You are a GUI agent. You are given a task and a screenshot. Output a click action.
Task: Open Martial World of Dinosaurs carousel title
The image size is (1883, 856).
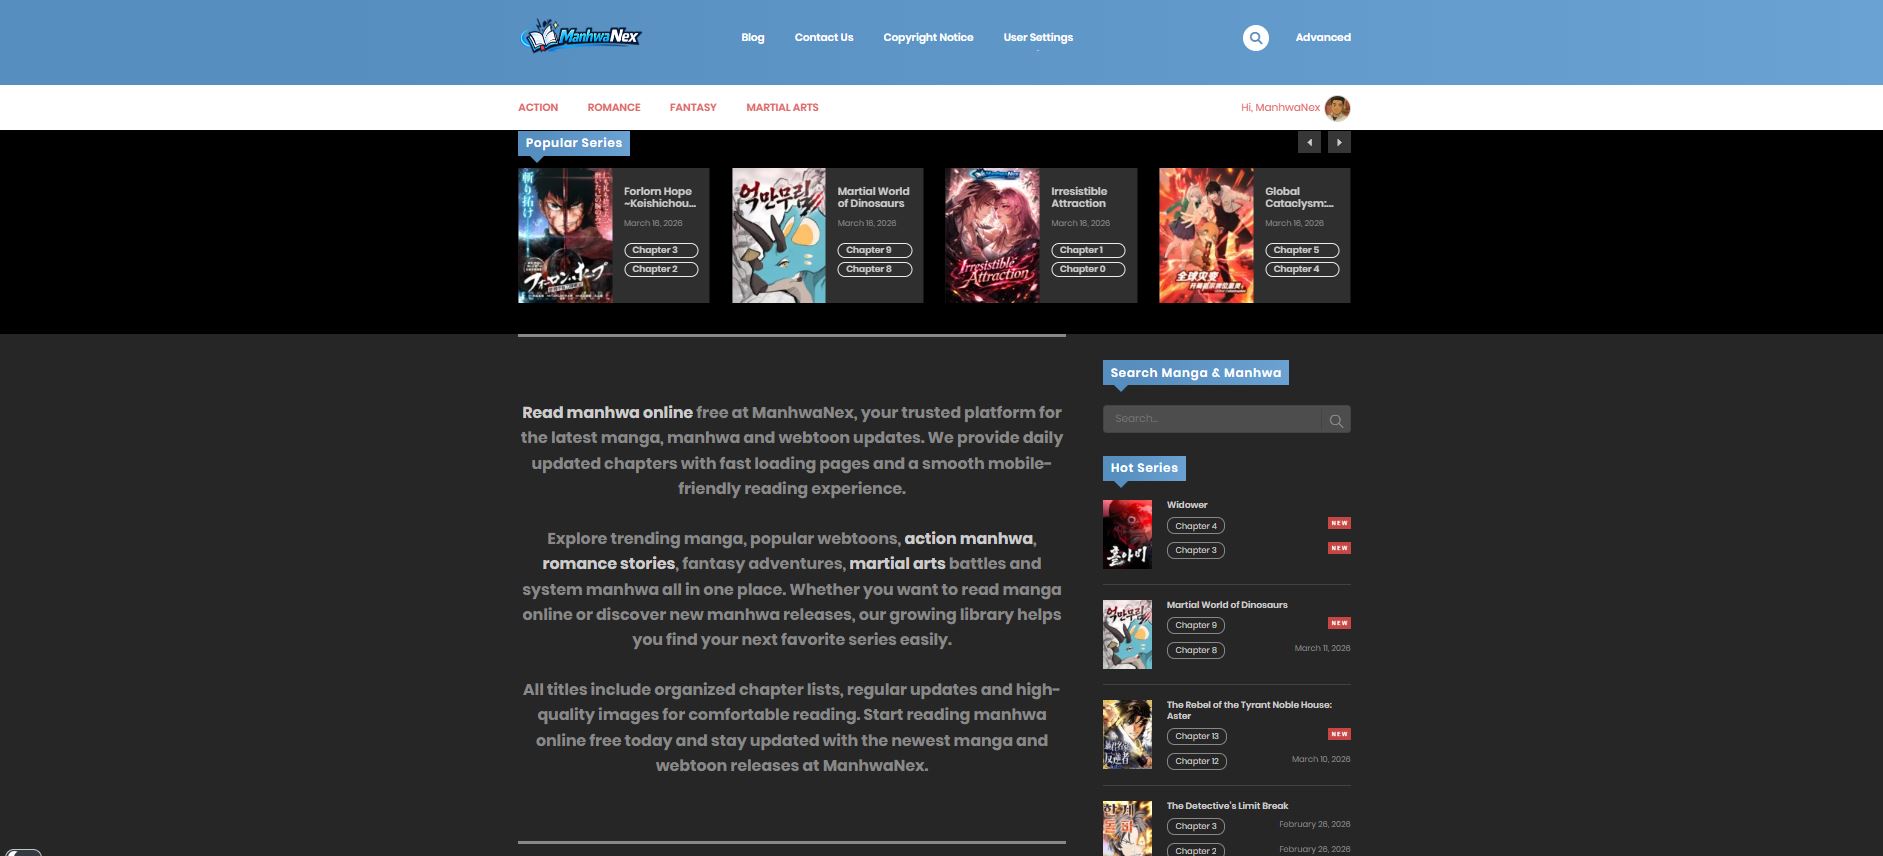(x=873, y=197)
